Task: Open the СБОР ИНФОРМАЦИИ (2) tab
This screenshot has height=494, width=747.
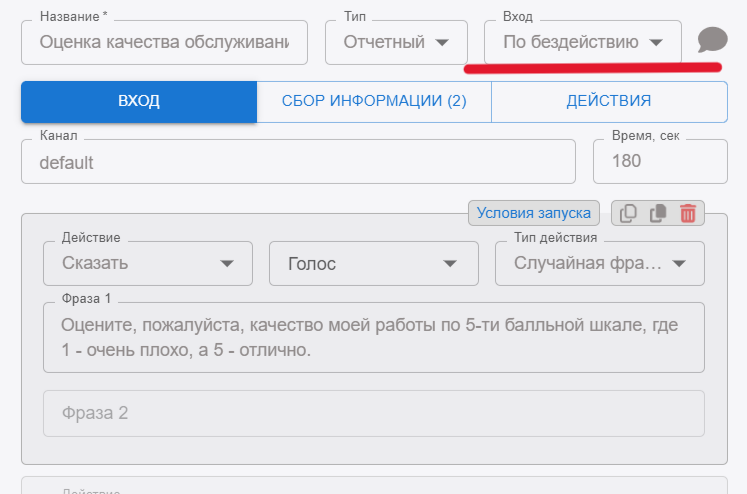Action: 374,101
